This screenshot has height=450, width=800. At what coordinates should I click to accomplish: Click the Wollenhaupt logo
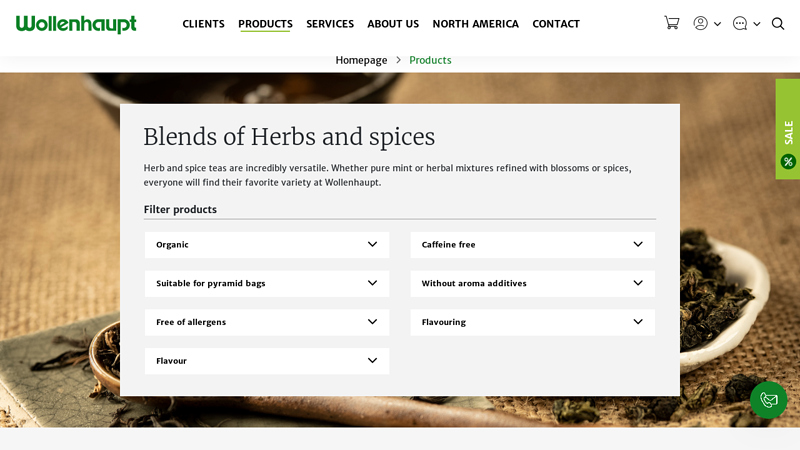[x=76, y=24]
